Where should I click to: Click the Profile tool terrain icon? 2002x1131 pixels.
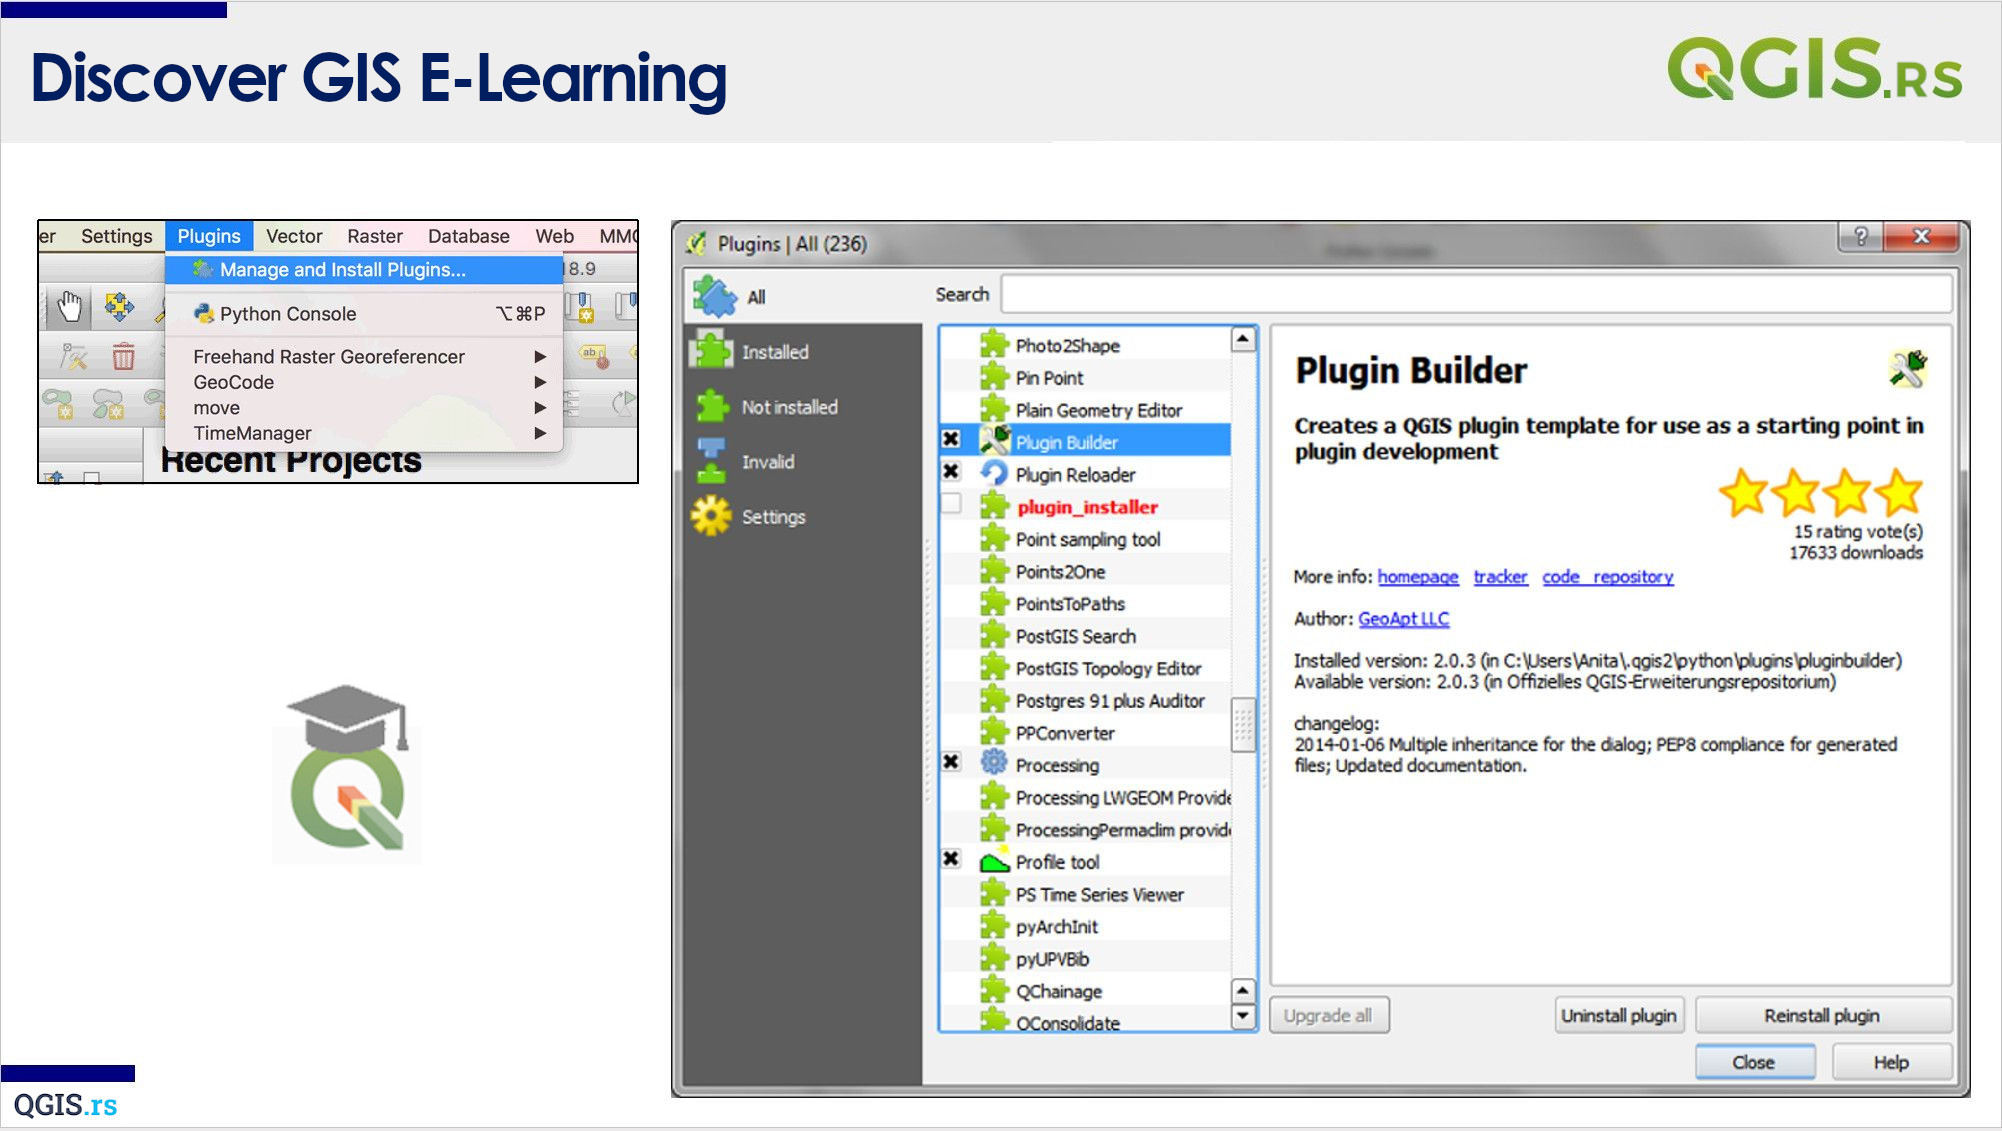[x=995, y=861]
